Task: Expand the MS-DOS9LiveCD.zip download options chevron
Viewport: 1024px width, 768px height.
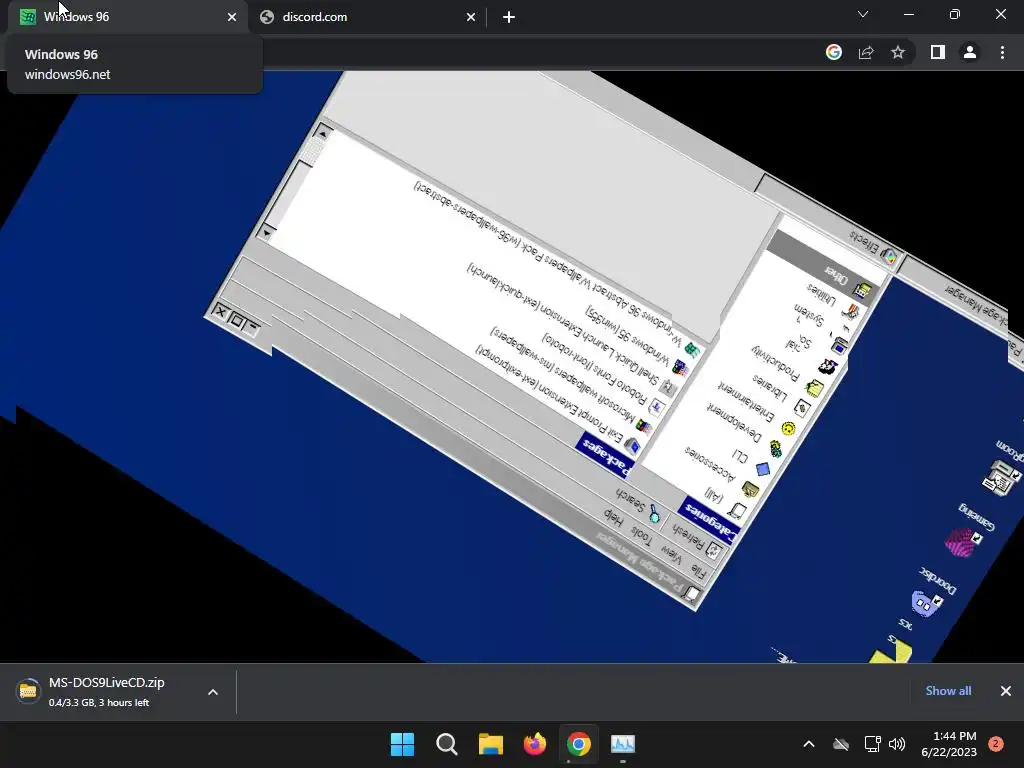Action: click(x=213, y=692)
